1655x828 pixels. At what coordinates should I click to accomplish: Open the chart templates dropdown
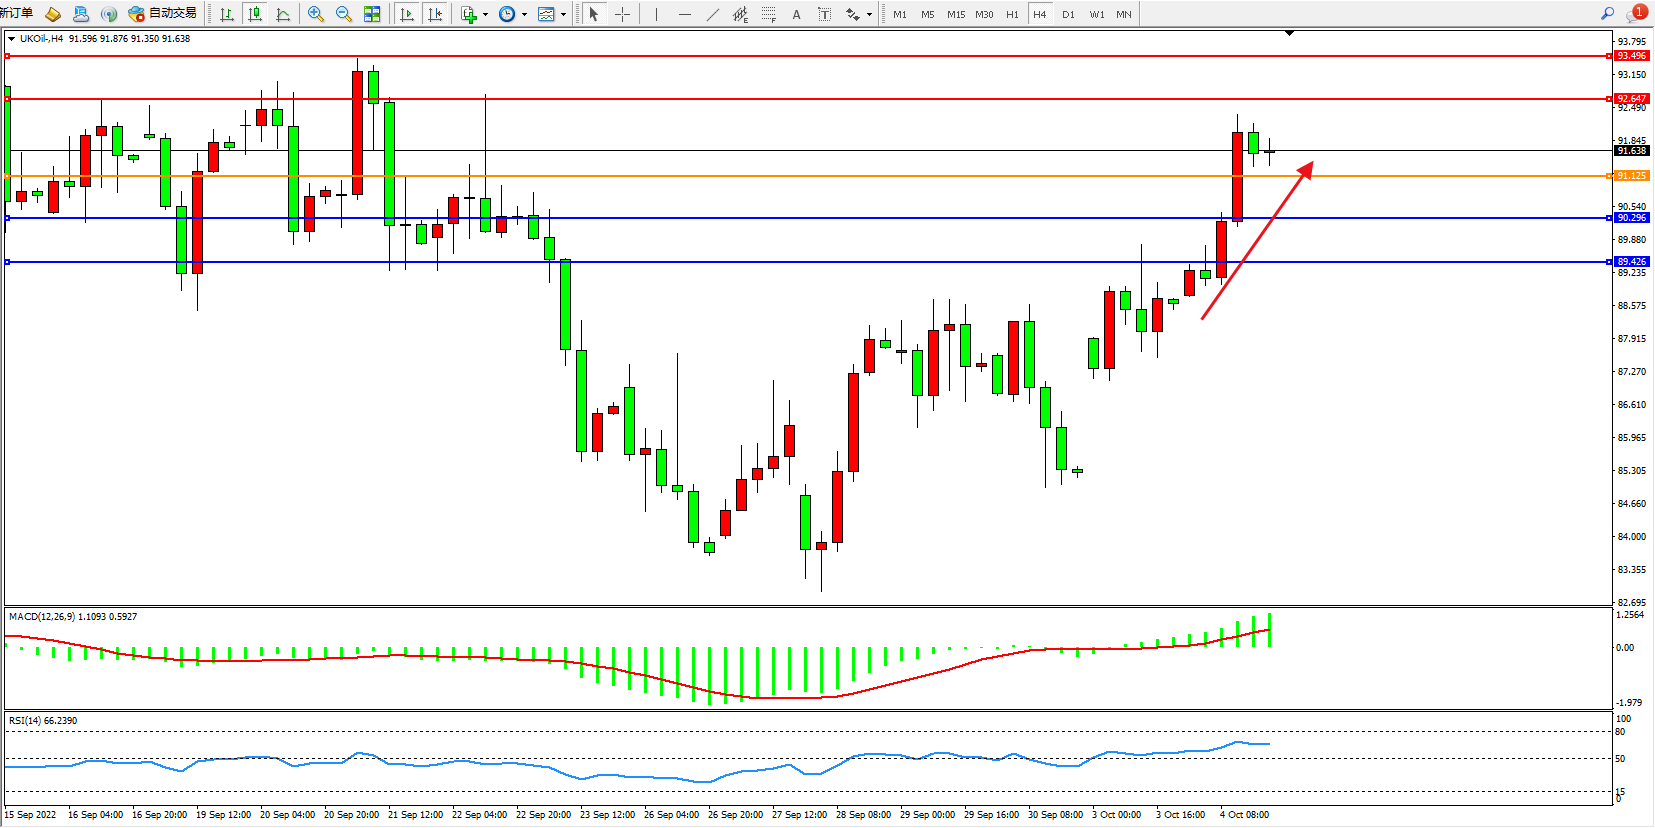point(563,14)
